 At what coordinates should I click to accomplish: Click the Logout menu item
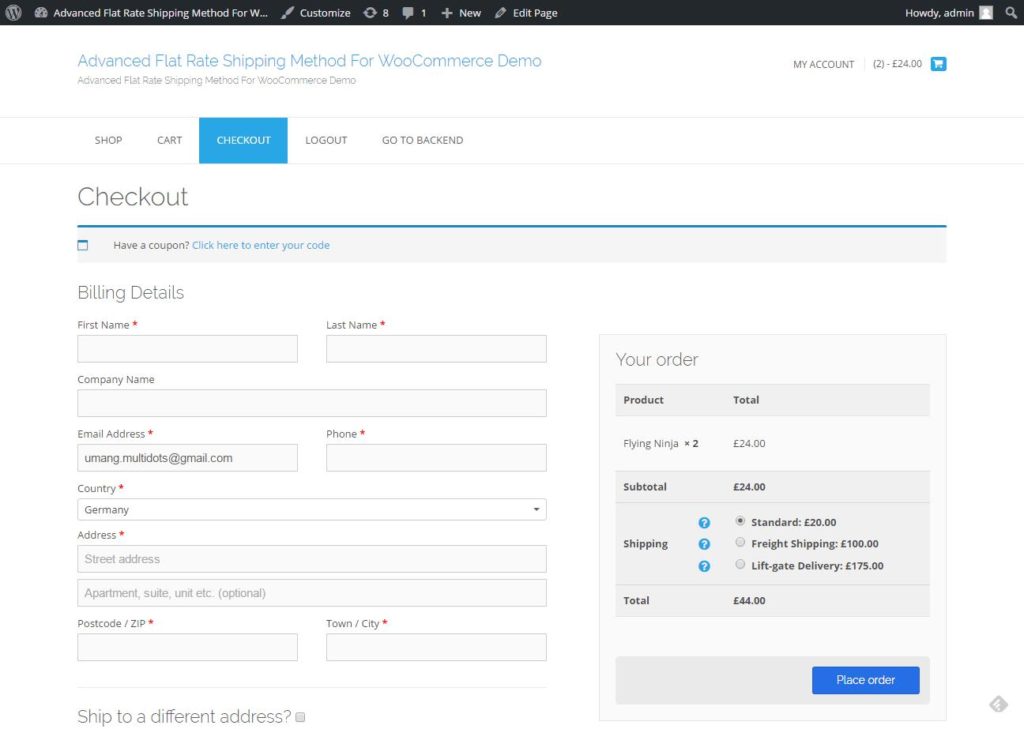(x=326, y=140)
